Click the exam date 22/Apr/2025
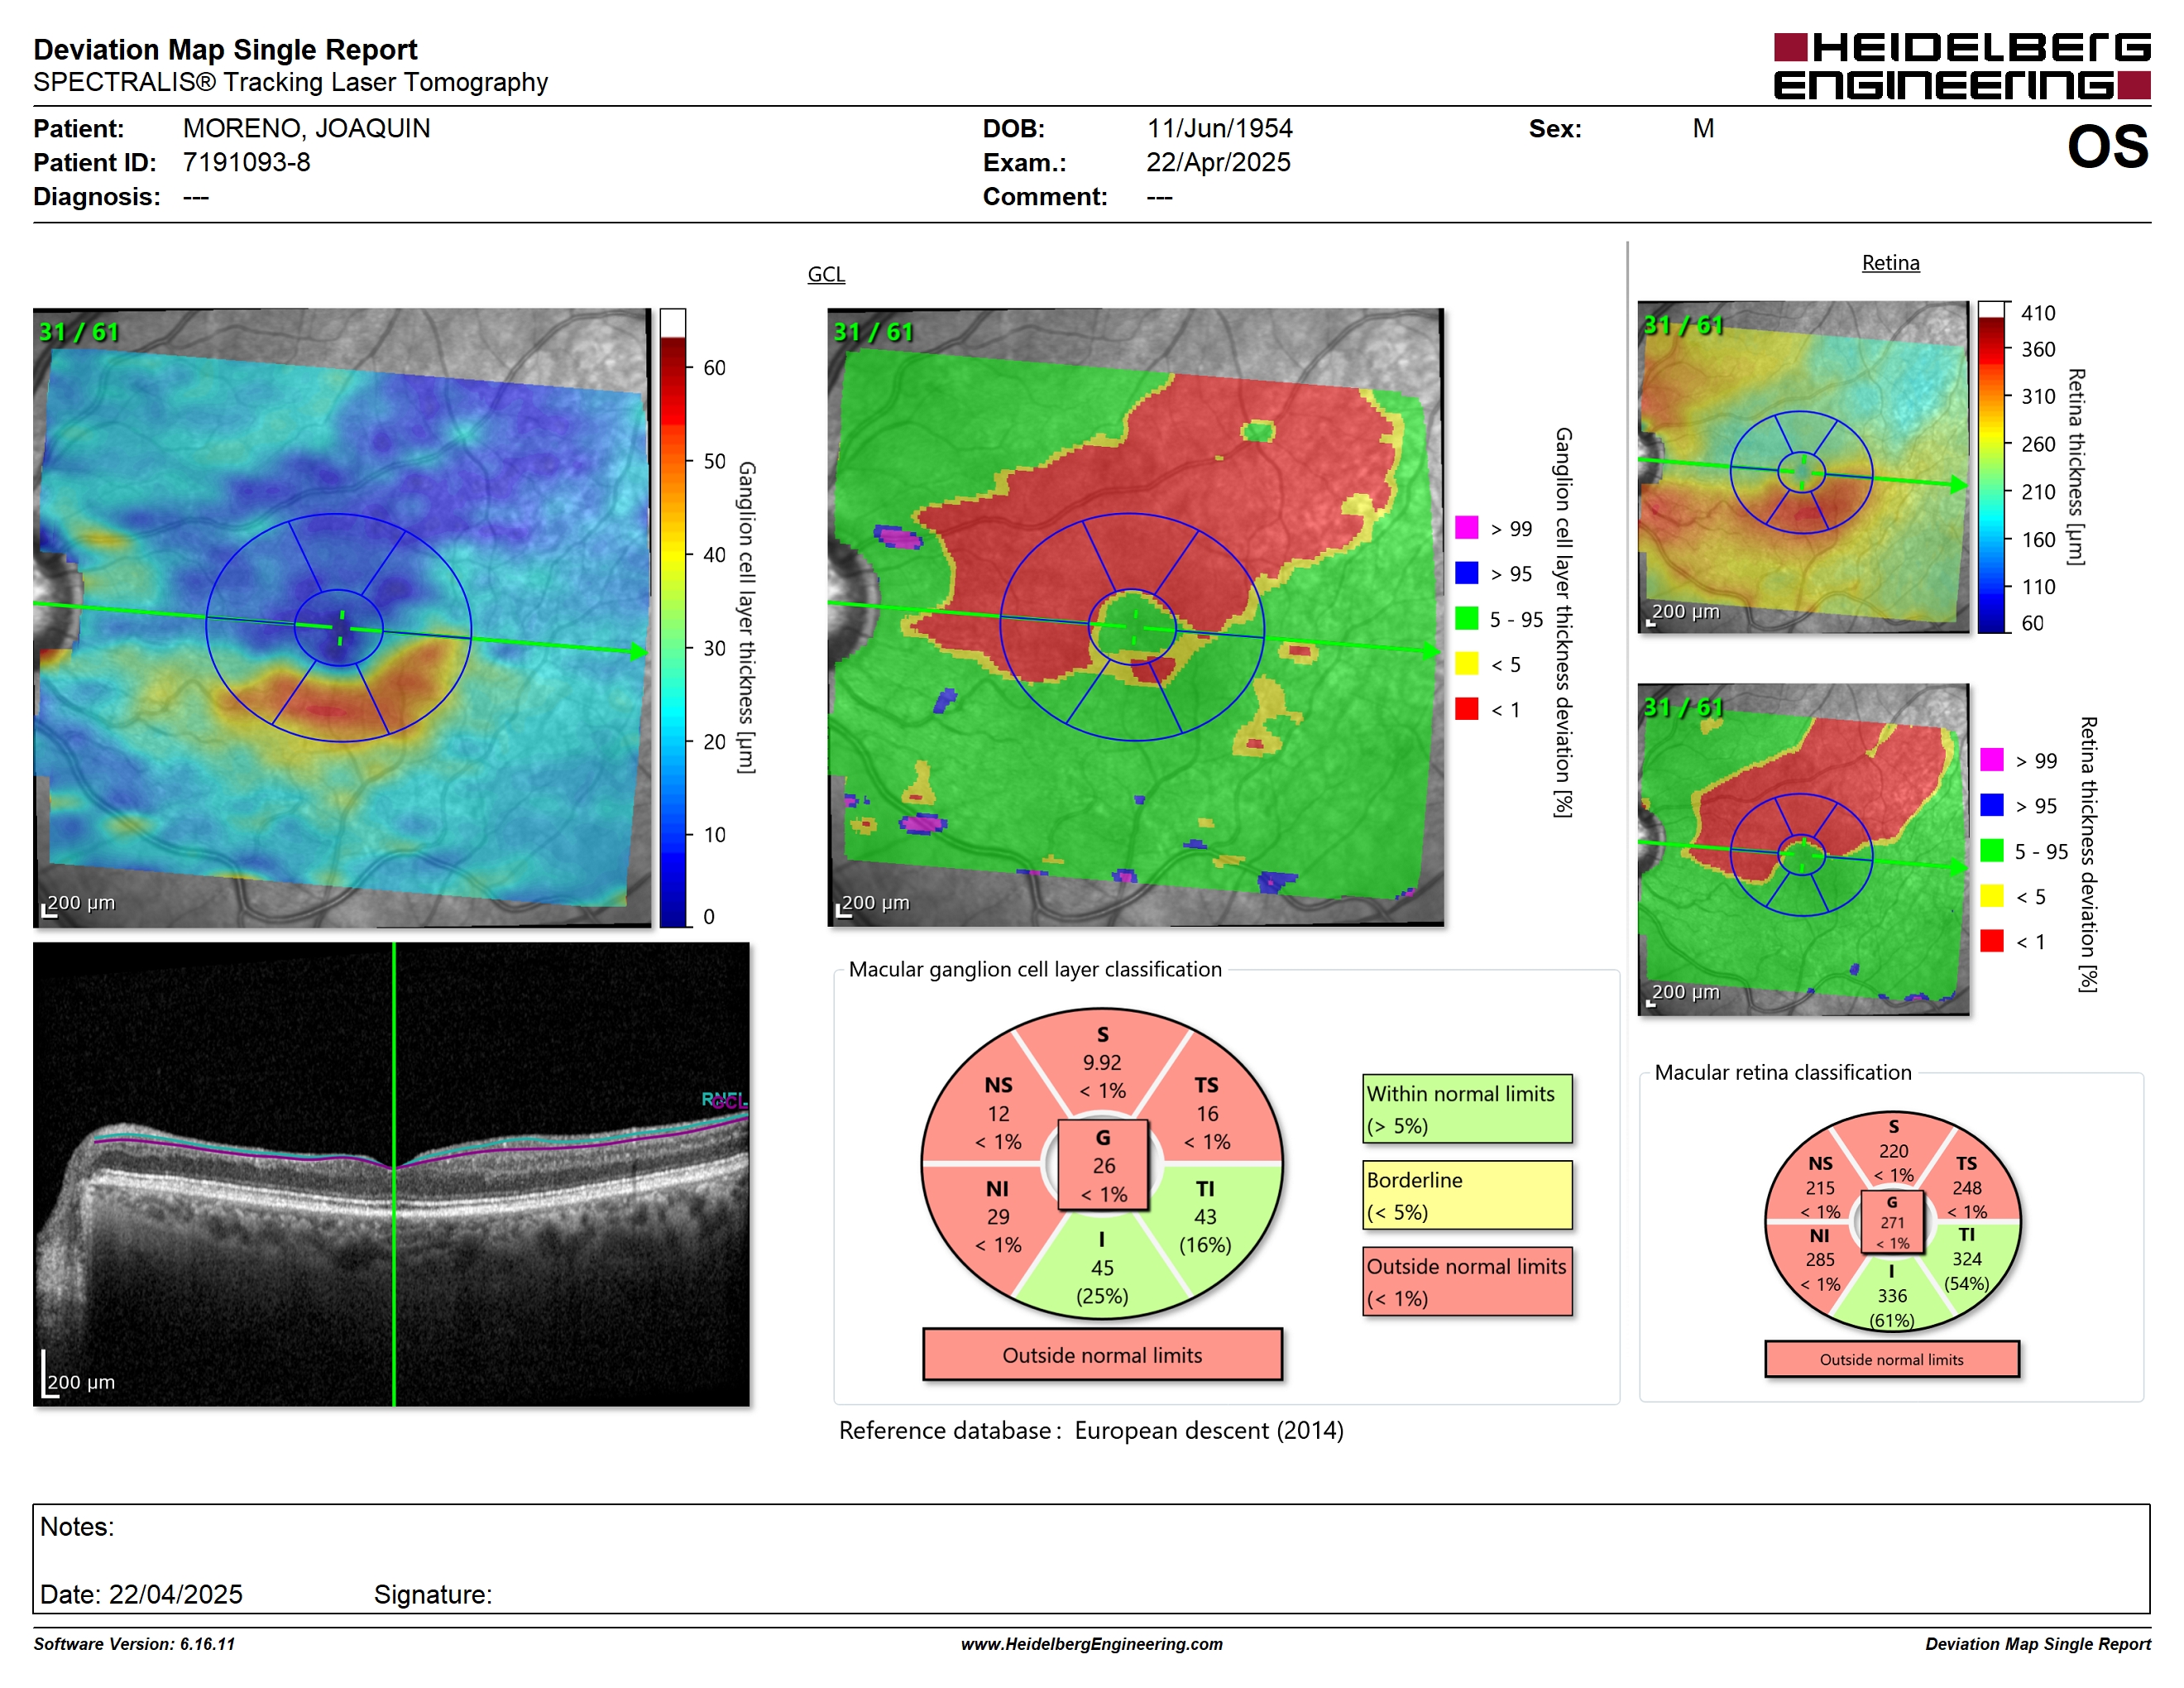 coord(1218,162)
